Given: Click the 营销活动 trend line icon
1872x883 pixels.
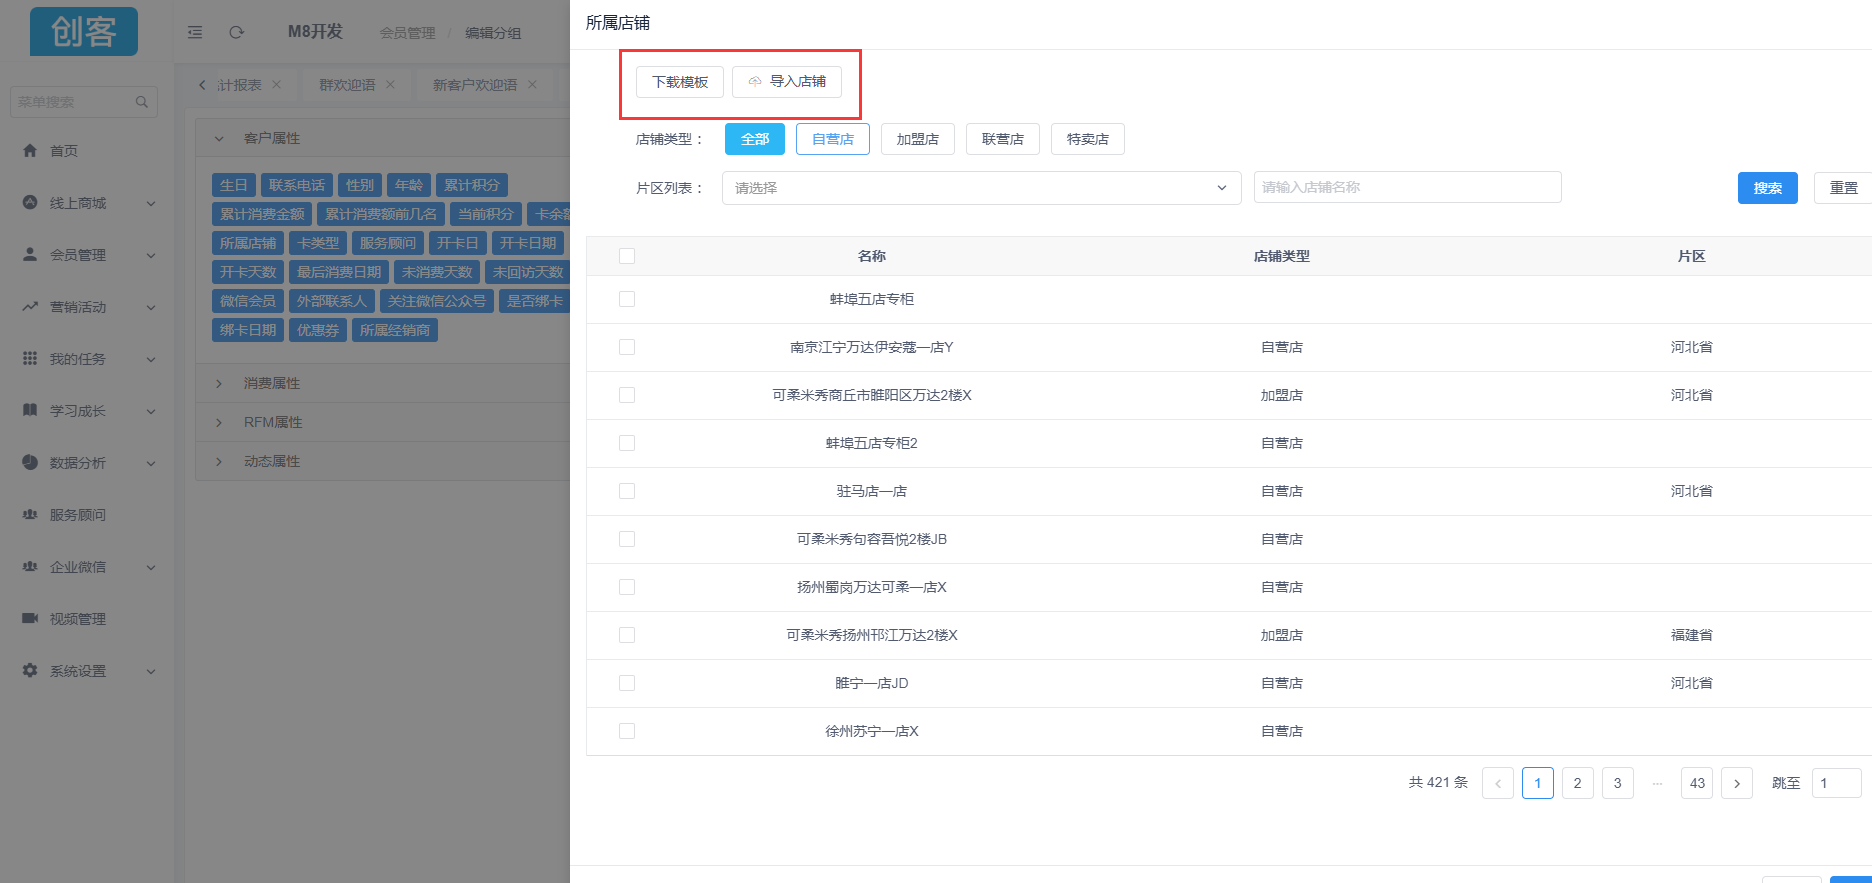Looking at the screenshot, I should (30, 306).
